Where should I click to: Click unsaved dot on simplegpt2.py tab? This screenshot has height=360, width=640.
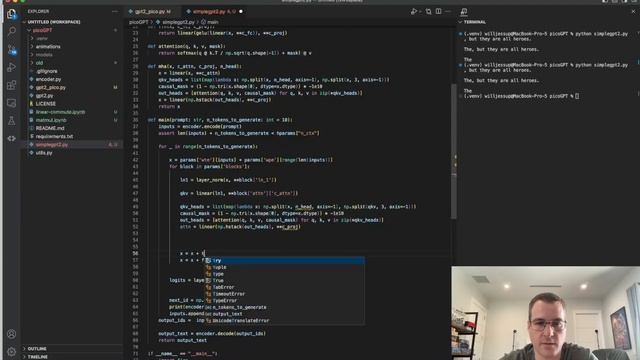pyautogui.click(x=241, y=11)
